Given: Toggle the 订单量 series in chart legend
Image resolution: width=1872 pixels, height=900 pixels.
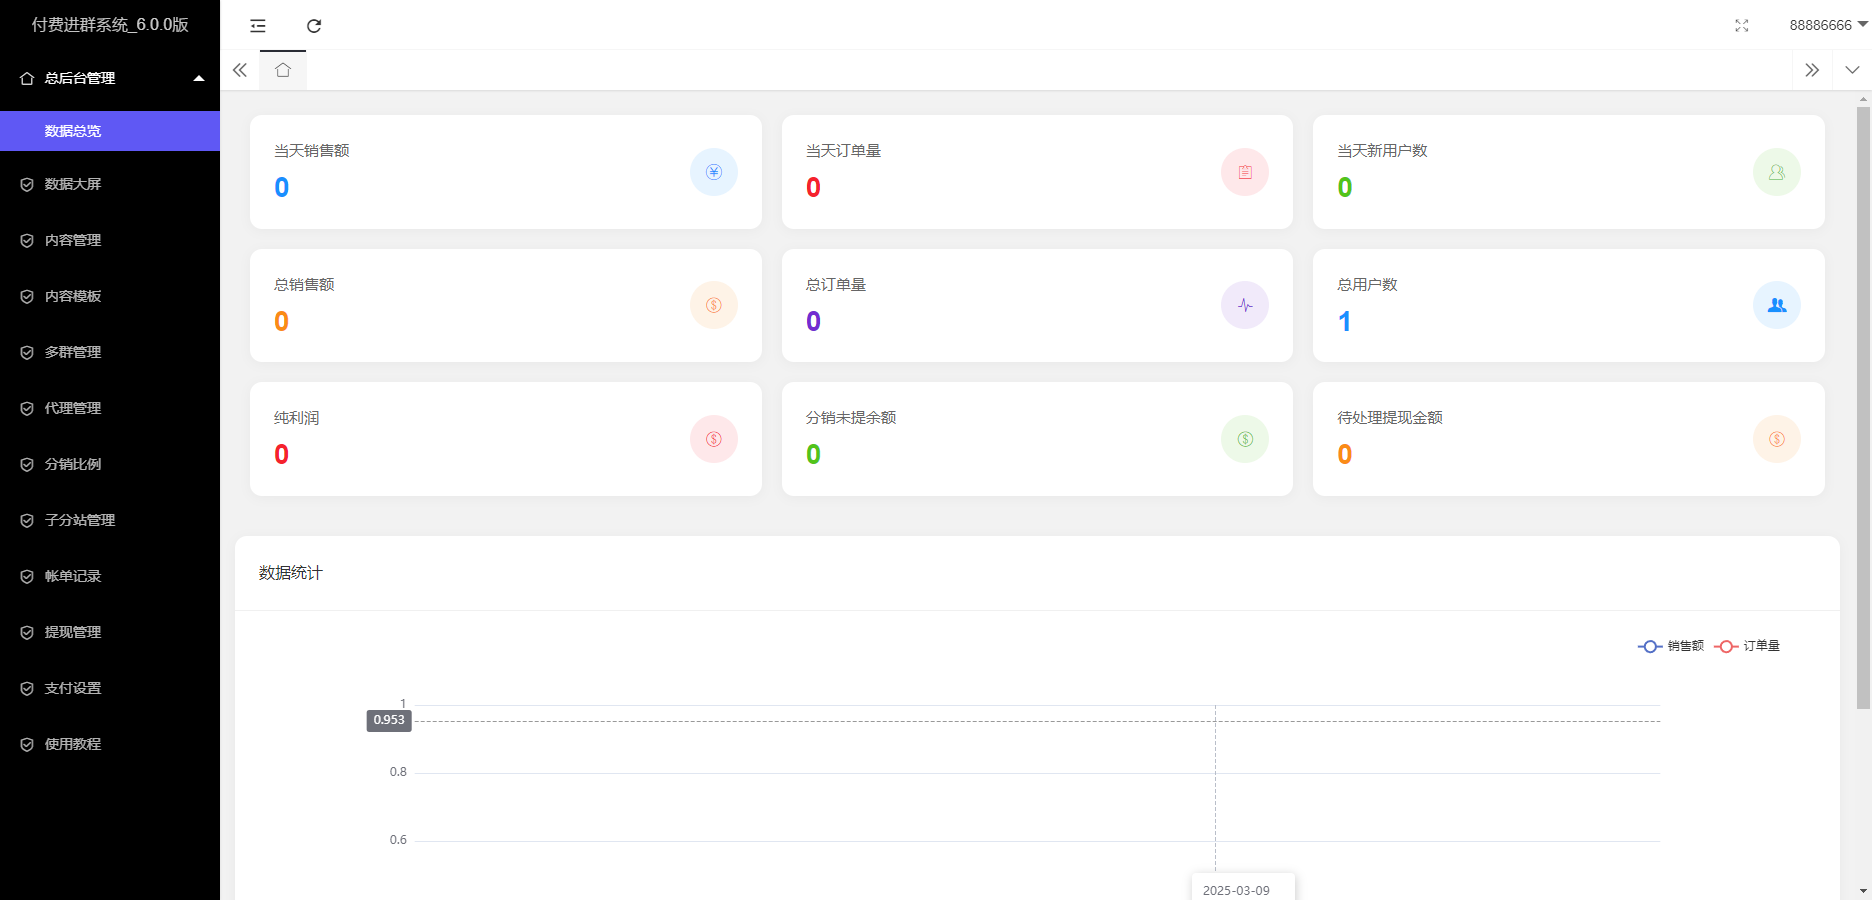Looking at the screenshot, I should point(1747,646).
